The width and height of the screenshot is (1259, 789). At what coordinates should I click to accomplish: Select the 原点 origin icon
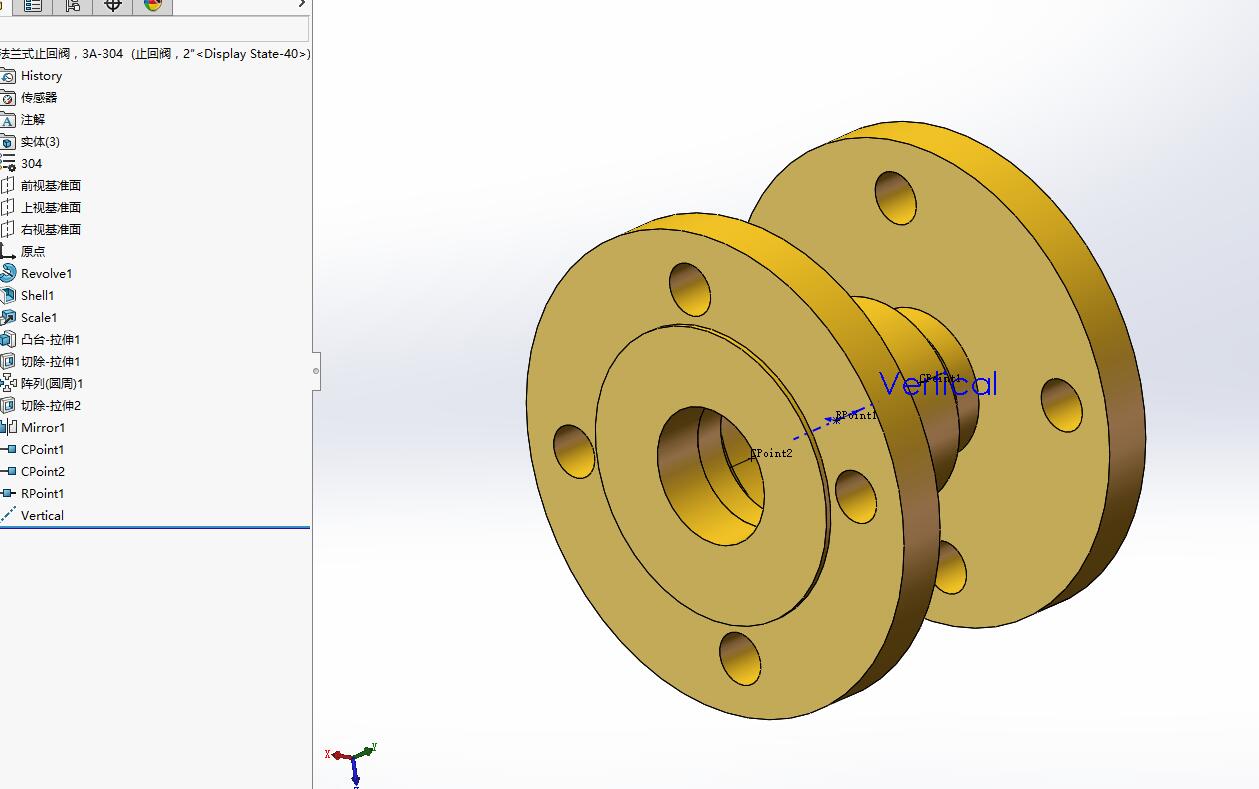(x=8, y=252)
